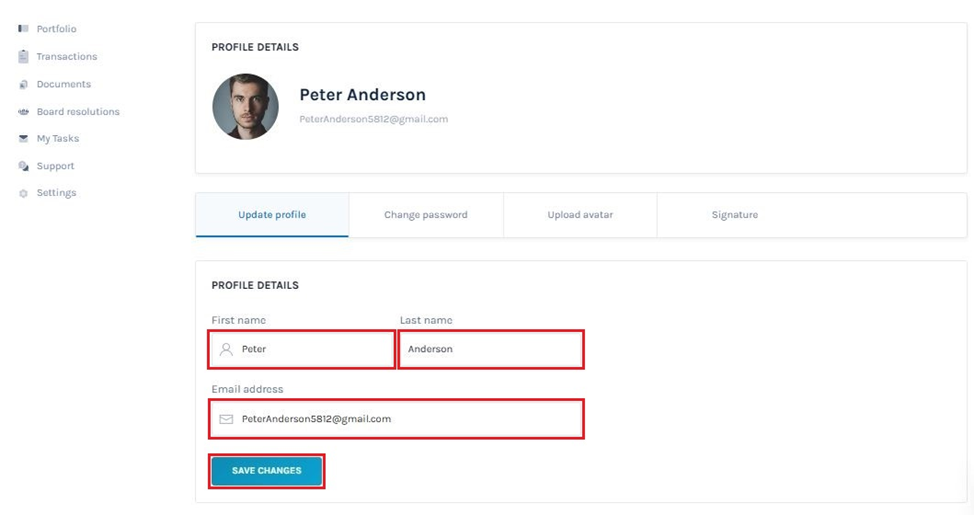Open the Upload avatar tab
This screenshot has width=974, height=515.
coord(580,215)
